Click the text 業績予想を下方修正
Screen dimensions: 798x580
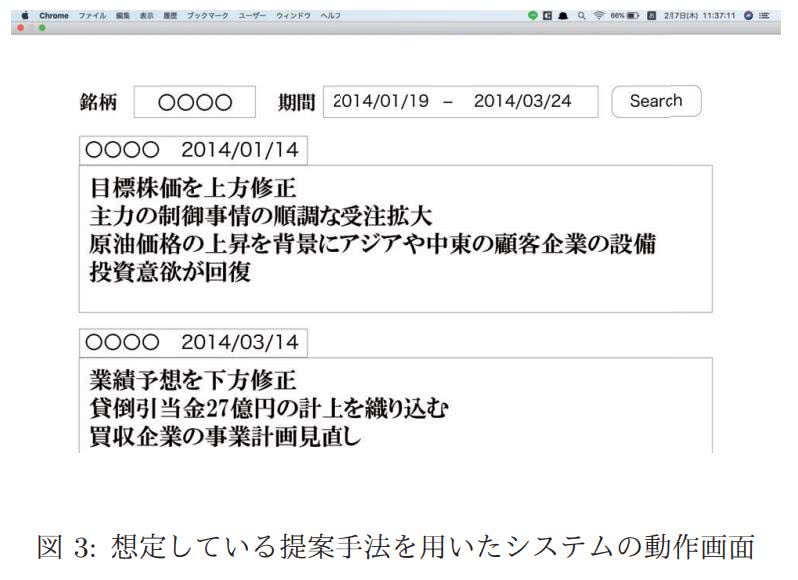(193, 380)
